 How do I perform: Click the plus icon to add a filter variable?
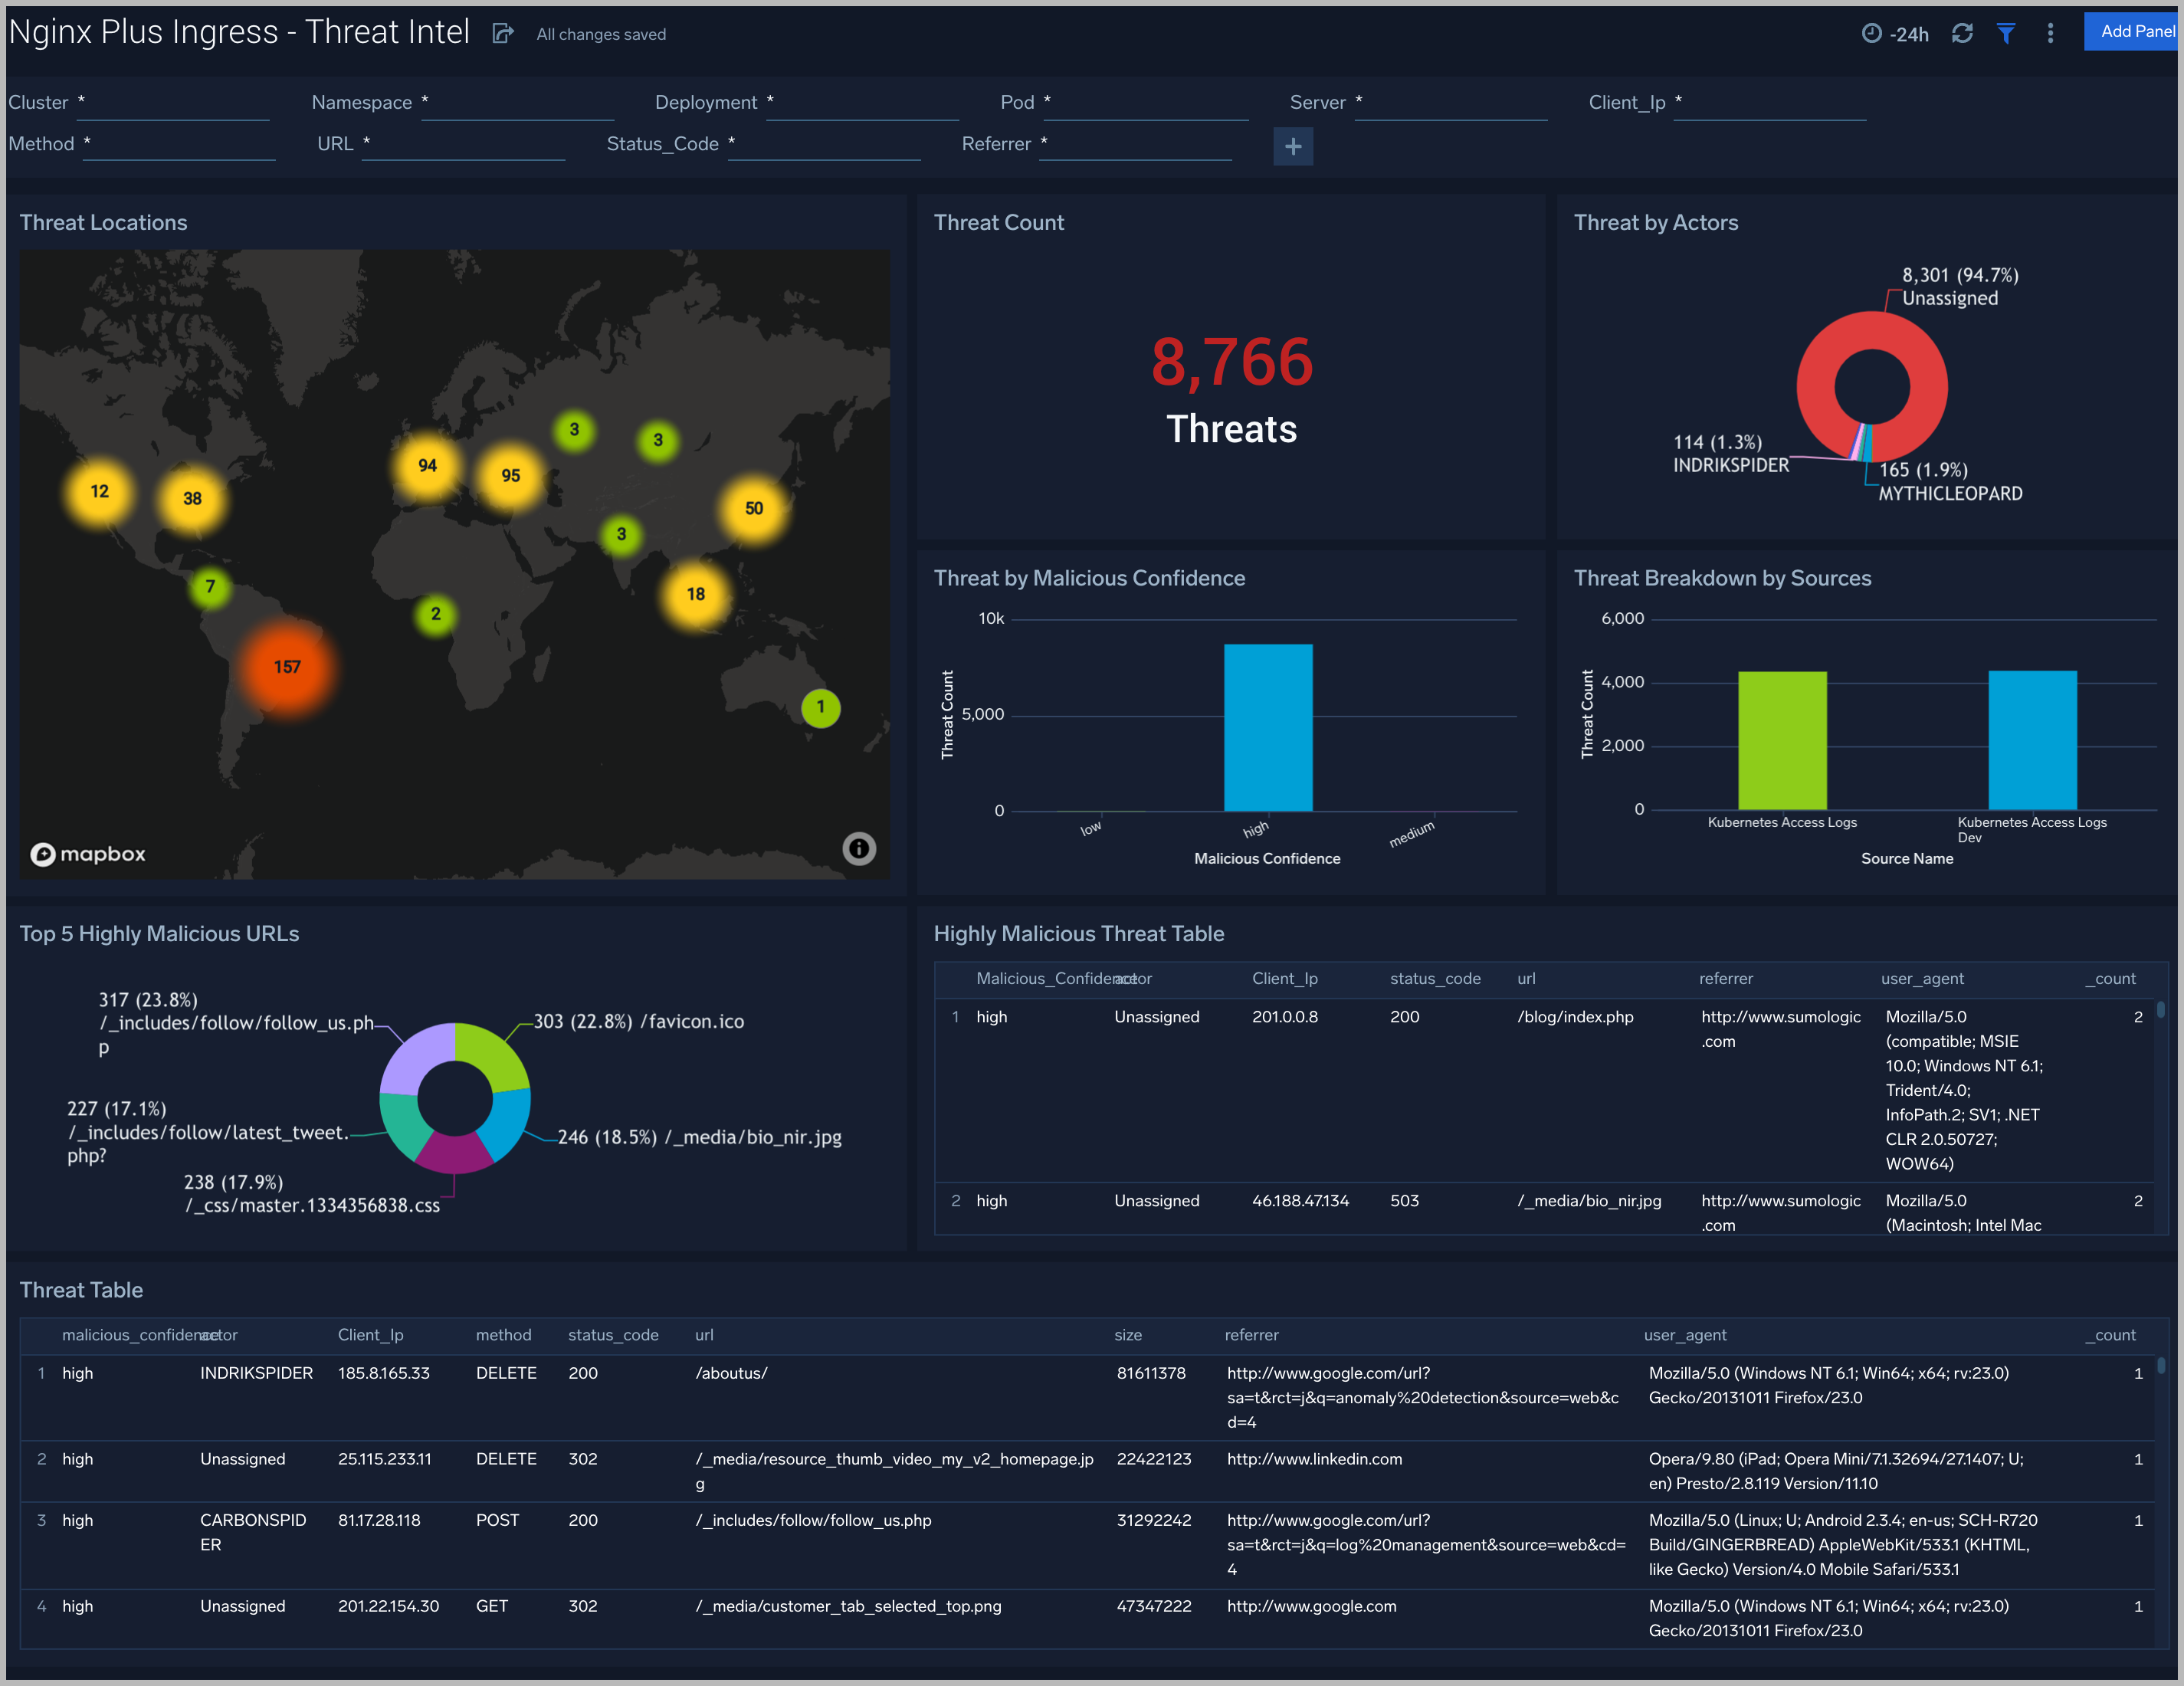click(1293, 147)
